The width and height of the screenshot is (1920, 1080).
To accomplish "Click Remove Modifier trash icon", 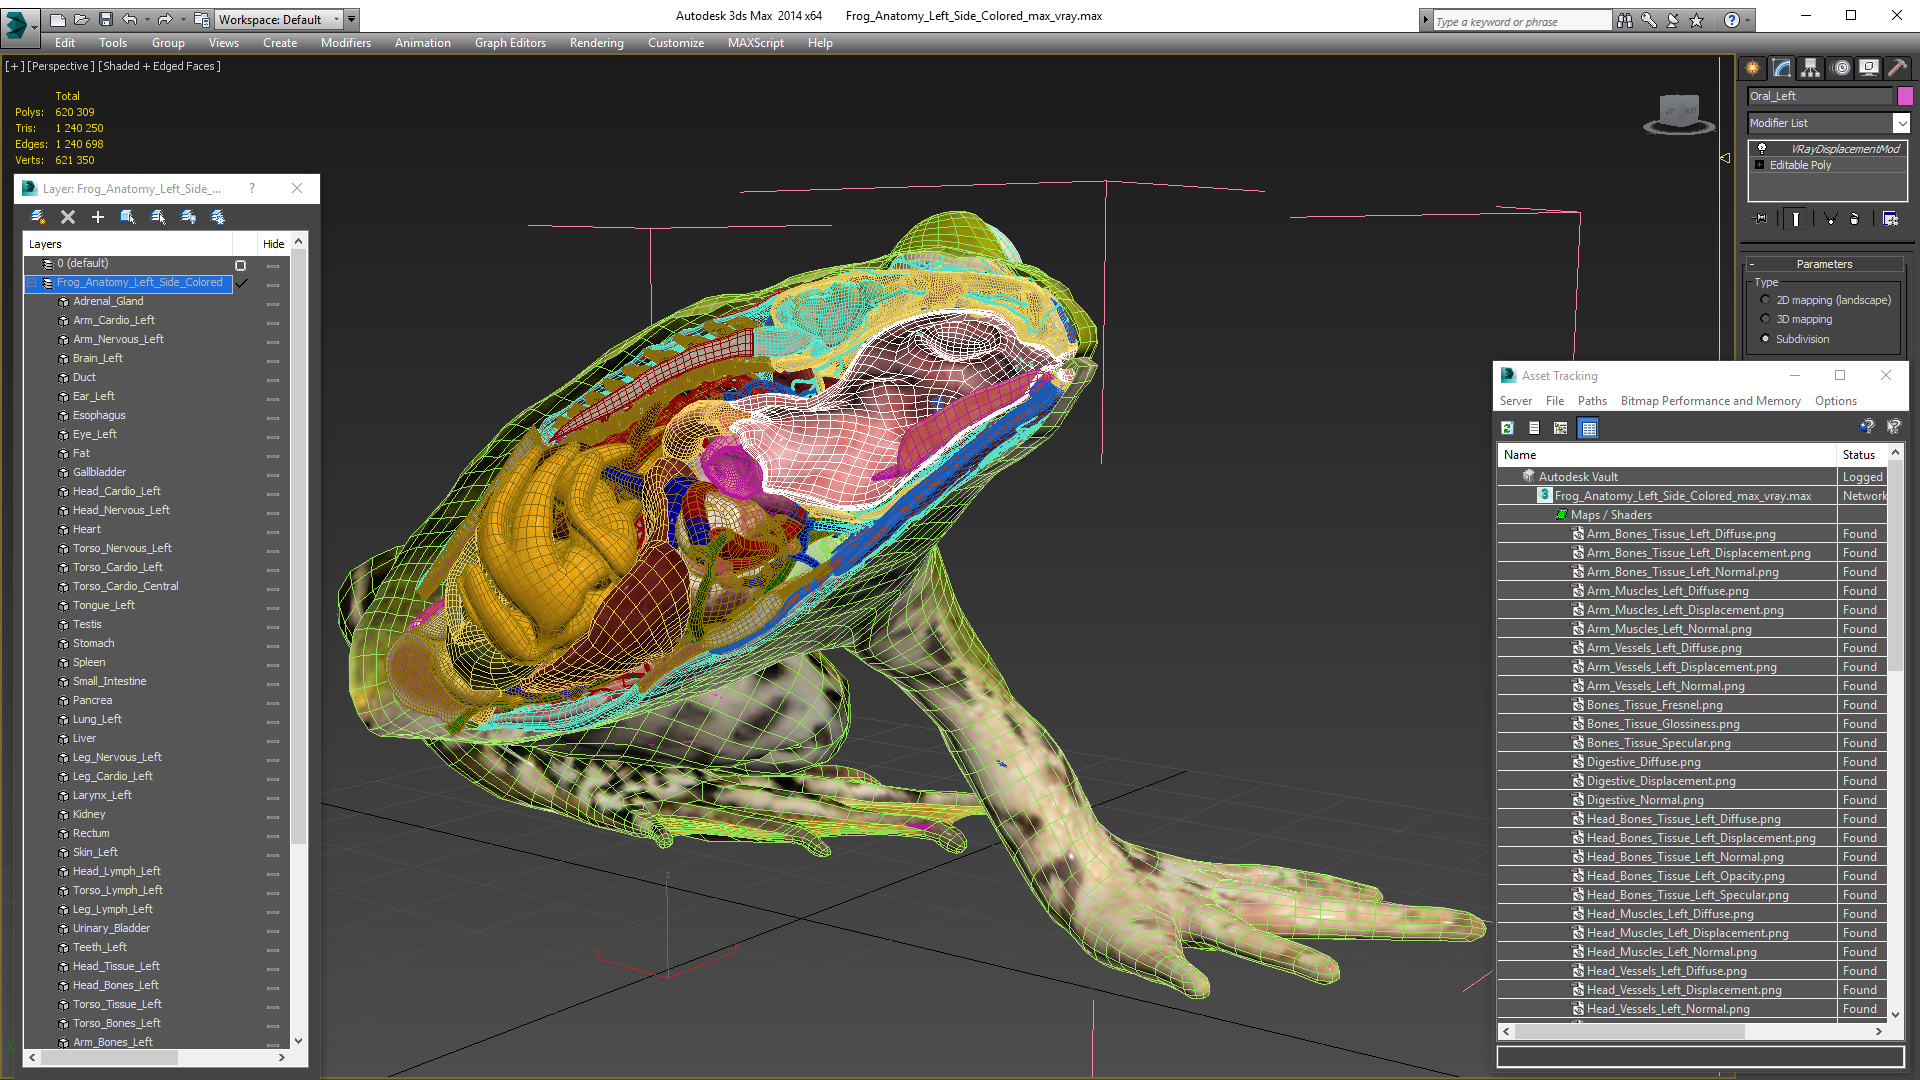I will (x=1855, y=218).
